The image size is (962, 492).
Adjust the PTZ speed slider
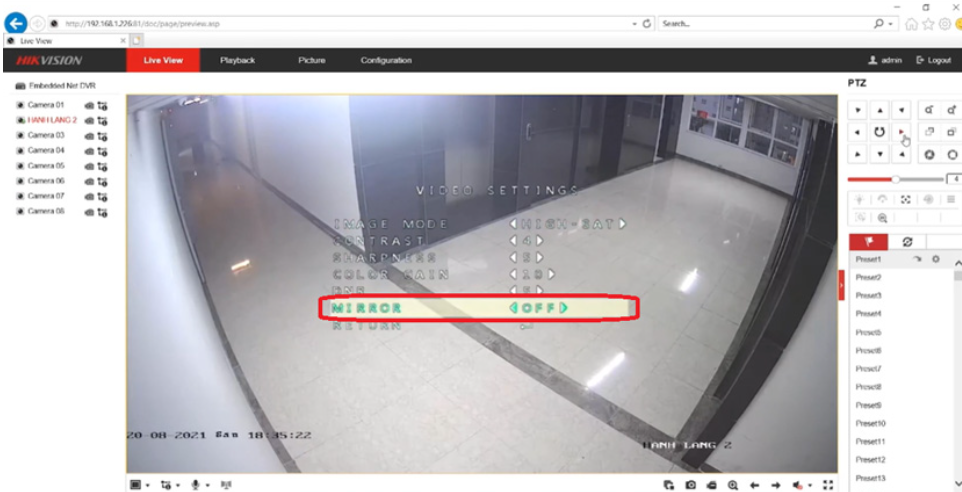point(896,179)
